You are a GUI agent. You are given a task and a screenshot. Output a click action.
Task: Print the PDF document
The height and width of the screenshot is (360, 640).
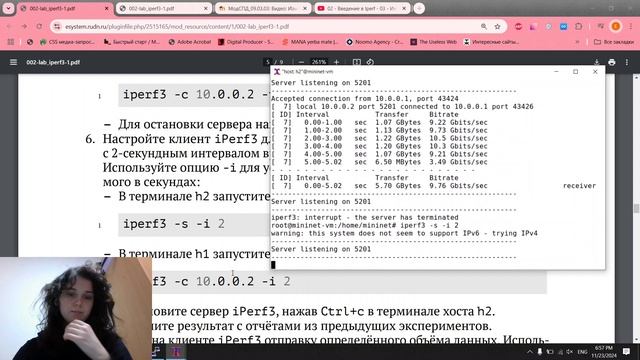click(611, 62)
